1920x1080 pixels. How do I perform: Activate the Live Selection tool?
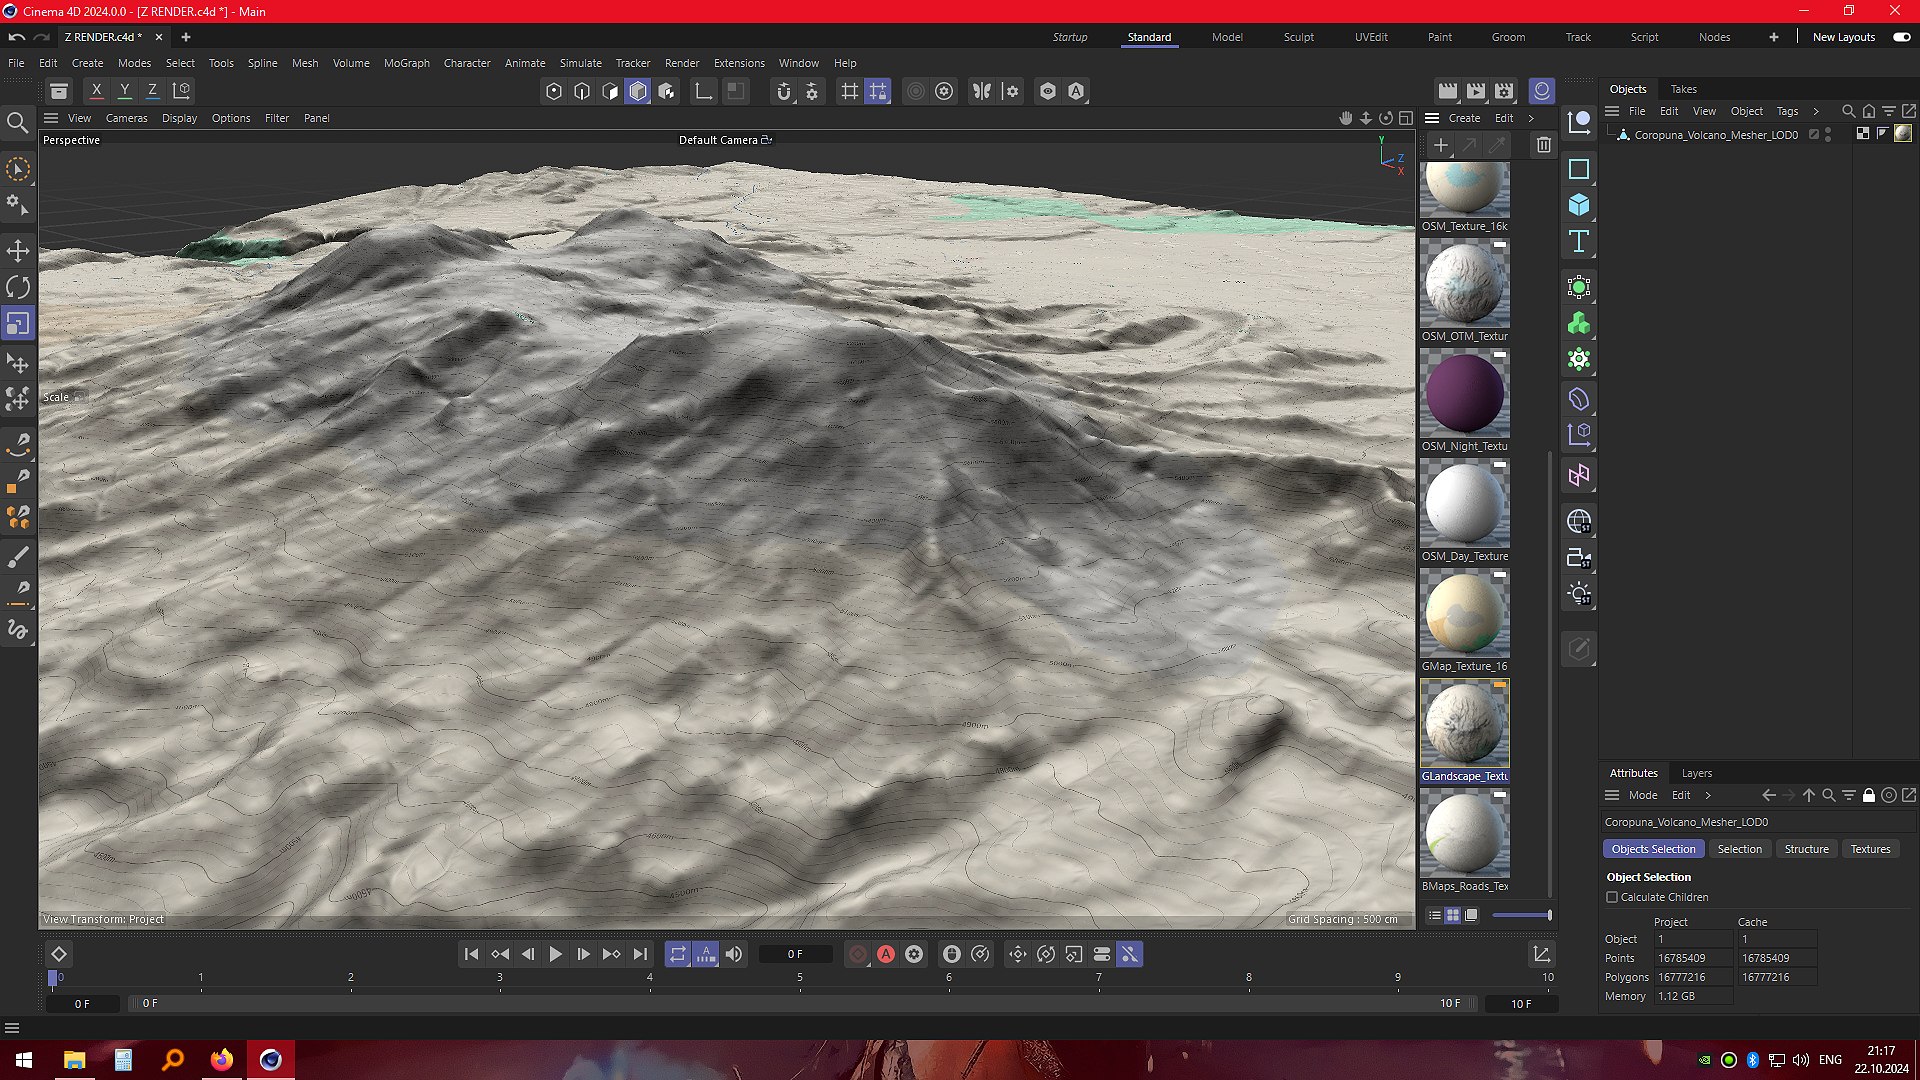(18, 169)
